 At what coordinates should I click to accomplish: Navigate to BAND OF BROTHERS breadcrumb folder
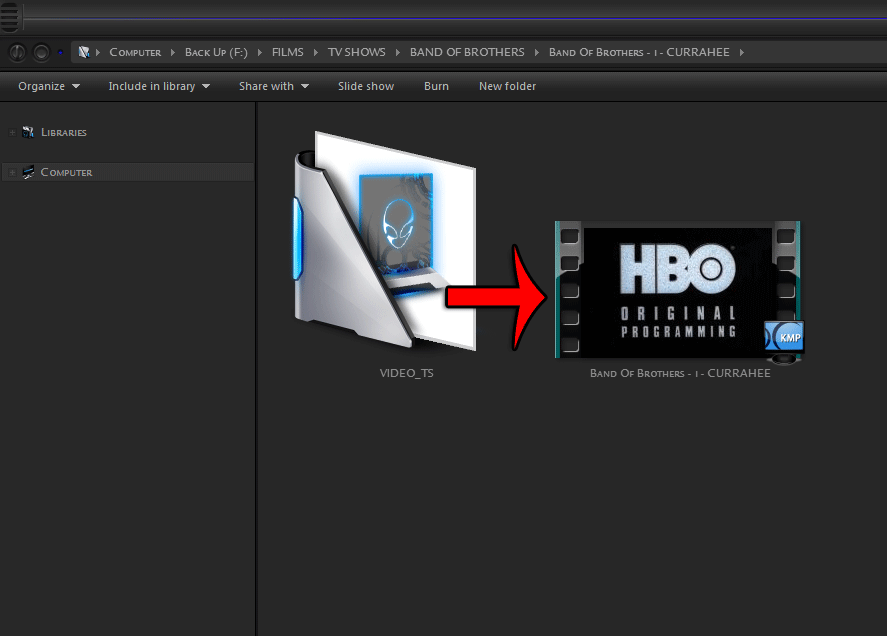(x=467, y=52)
